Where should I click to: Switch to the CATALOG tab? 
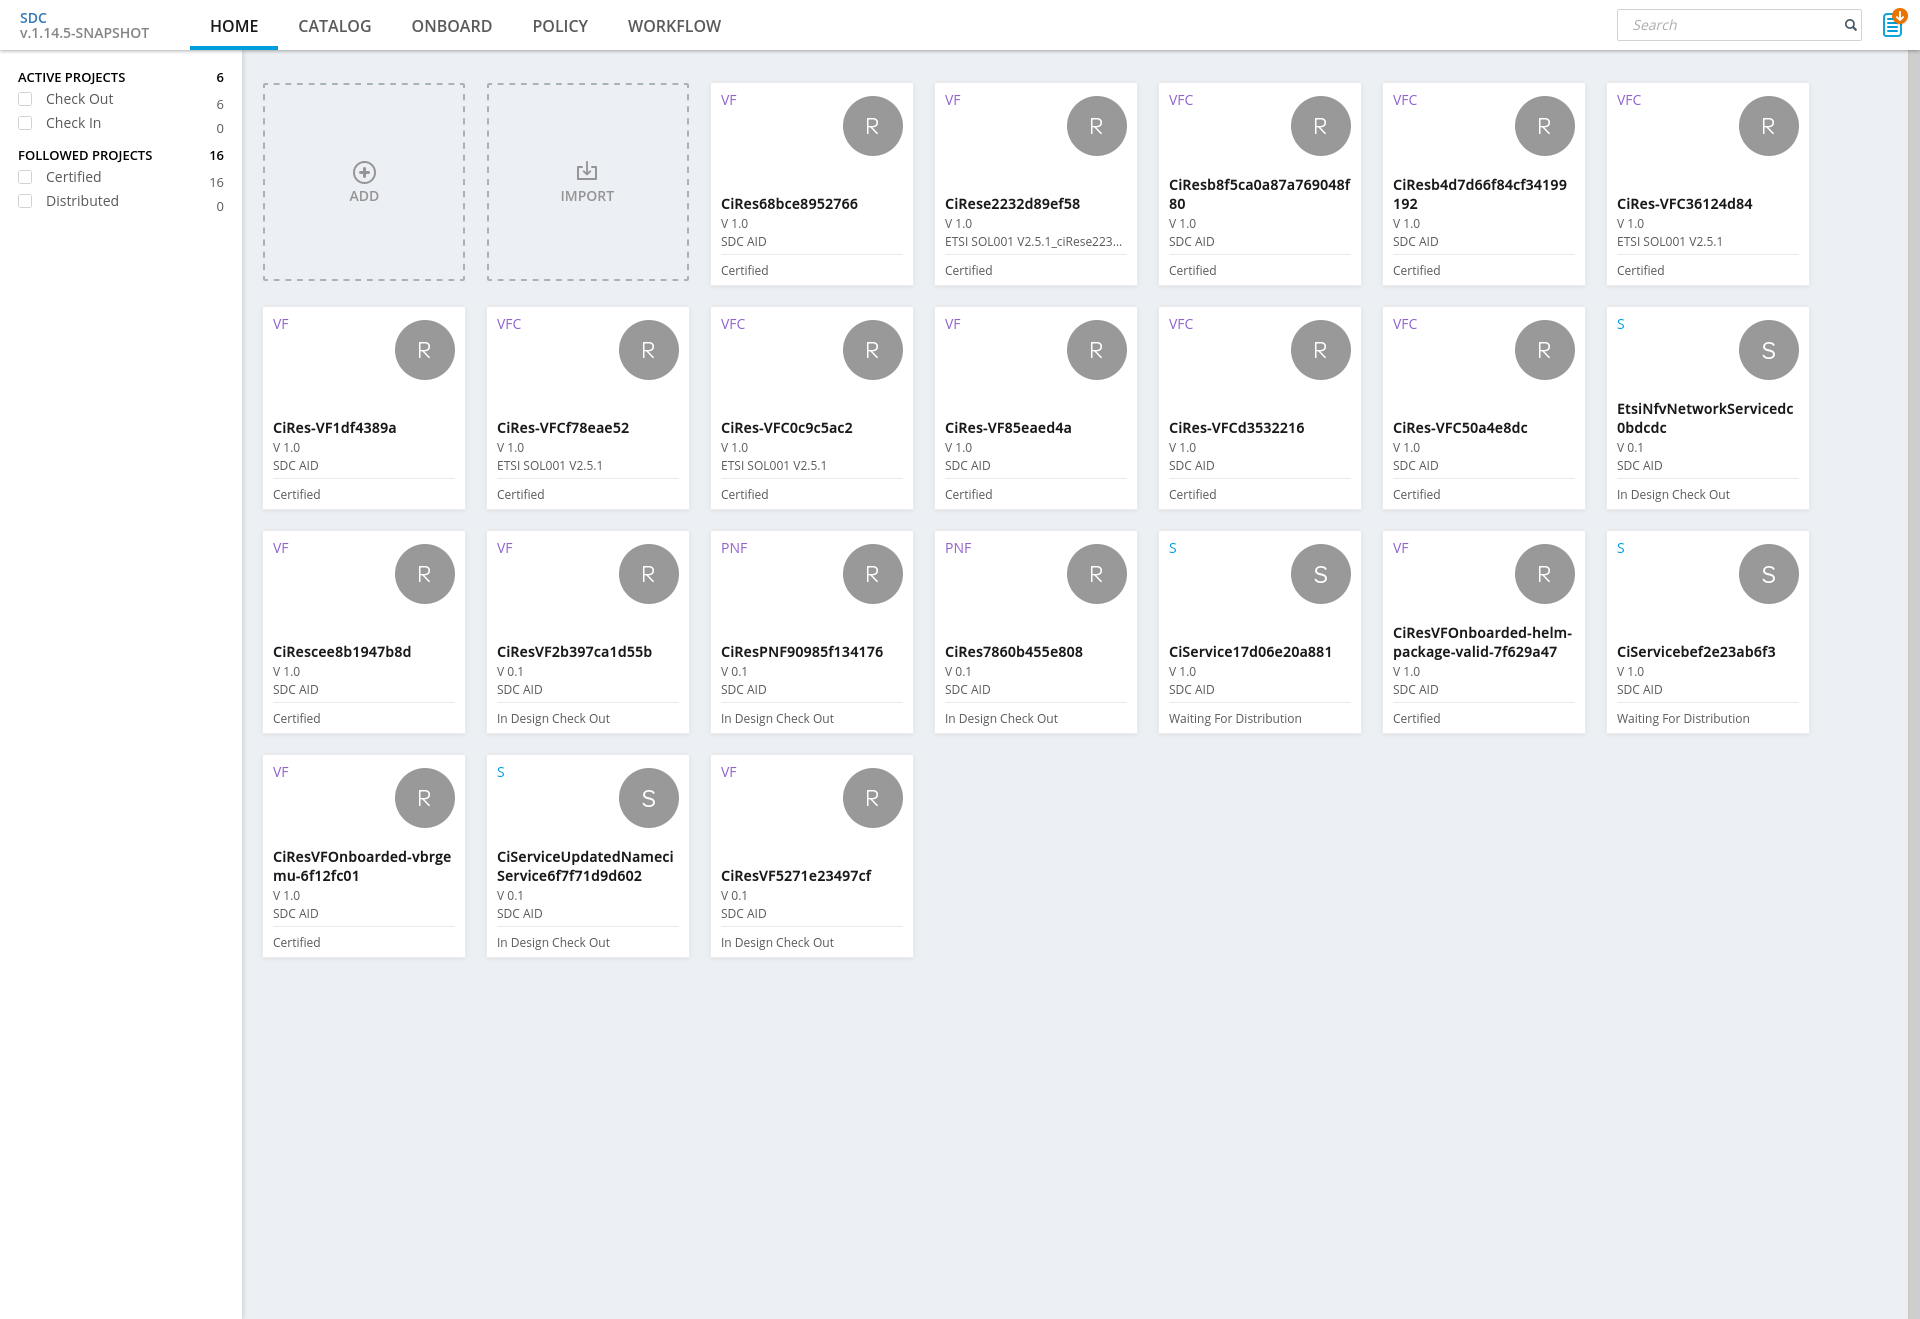[334, 26]
